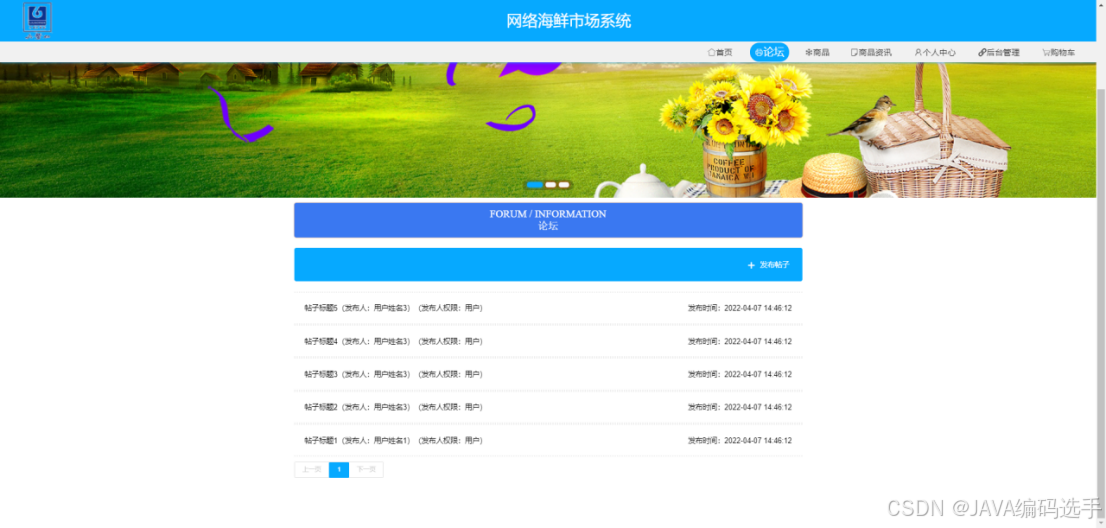This screenshot has height=528, width=1106.
Task: Go to the 商品 products menu item
Action: [818, 52]
